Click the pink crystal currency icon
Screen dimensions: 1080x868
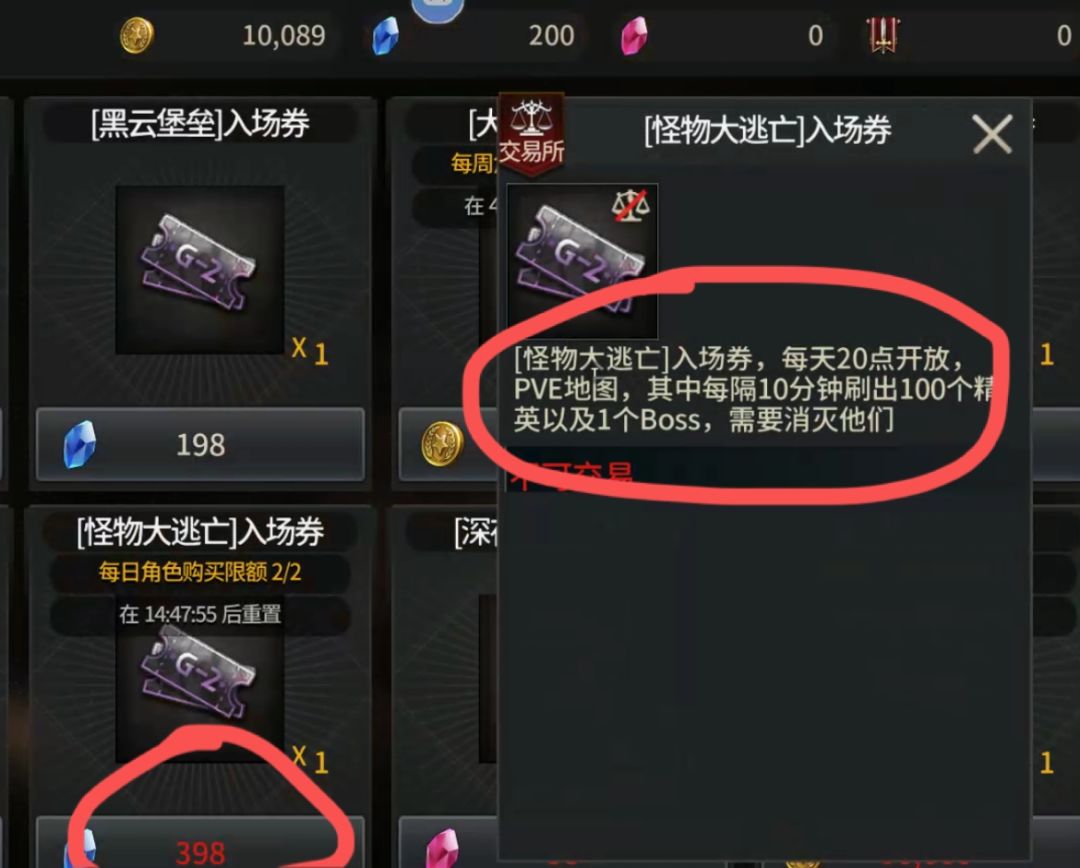pos(634,36)
